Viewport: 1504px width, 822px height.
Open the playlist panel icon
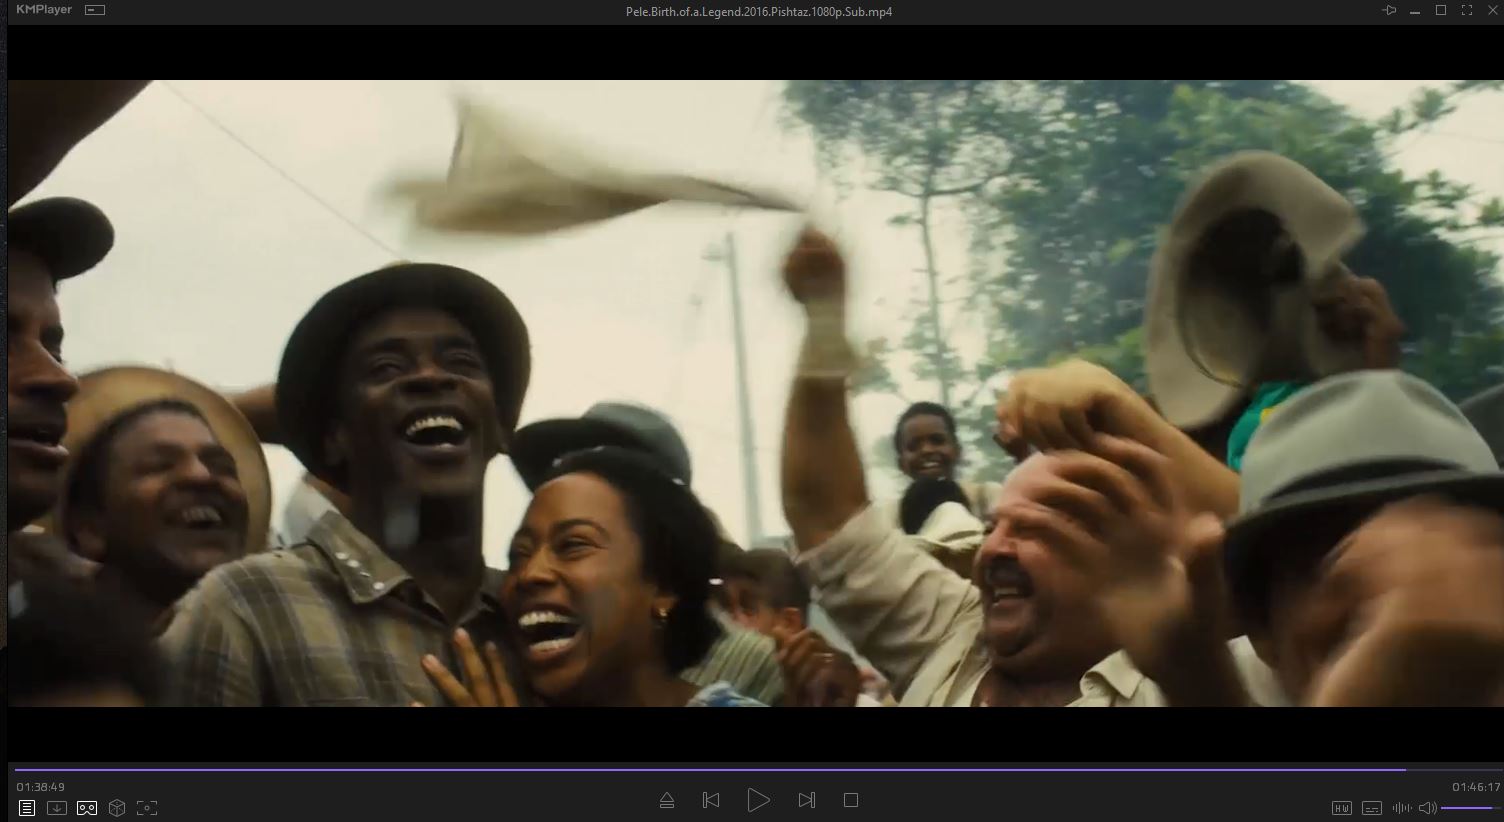pyautogui.click(x=27, y=808)
